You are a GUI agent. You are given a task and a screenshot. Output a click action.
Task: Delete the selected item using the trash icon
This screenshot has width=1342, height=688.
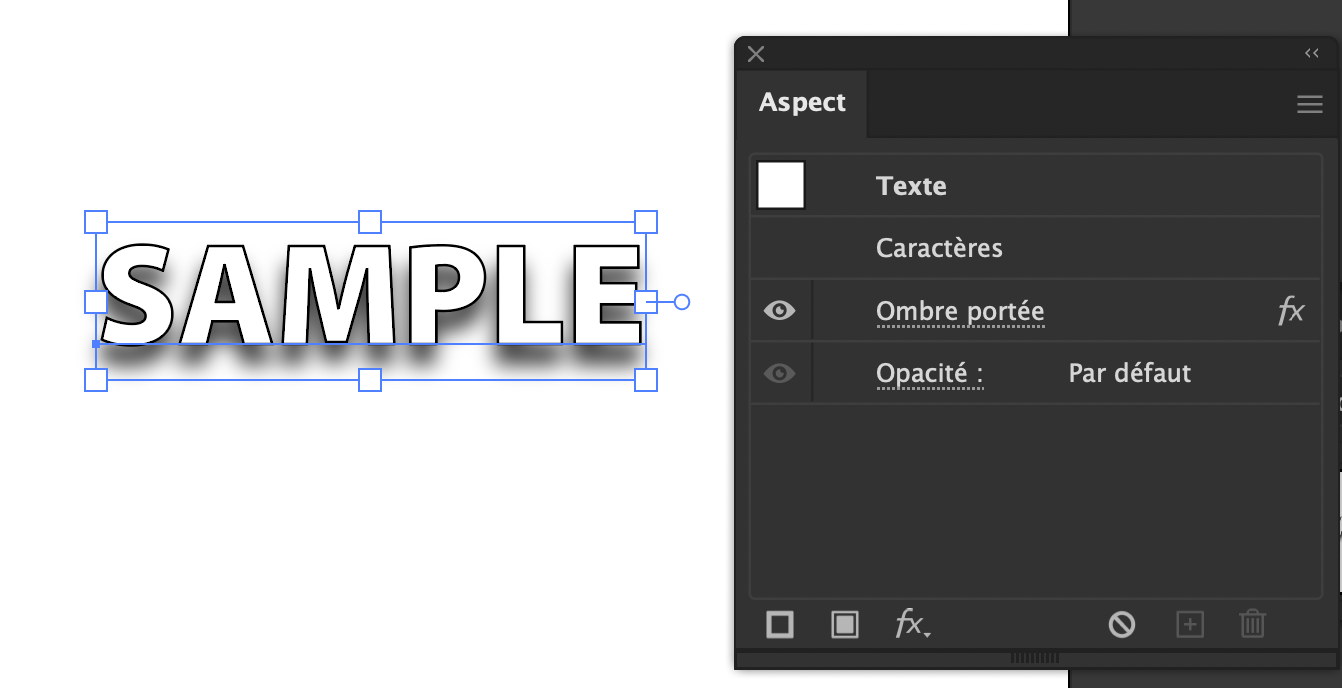click(x=1252, y=624)
